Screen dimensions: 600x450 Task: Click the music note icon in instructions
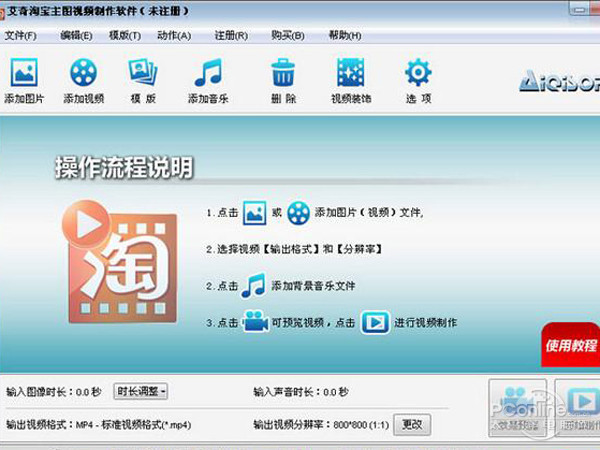(254, 285)
